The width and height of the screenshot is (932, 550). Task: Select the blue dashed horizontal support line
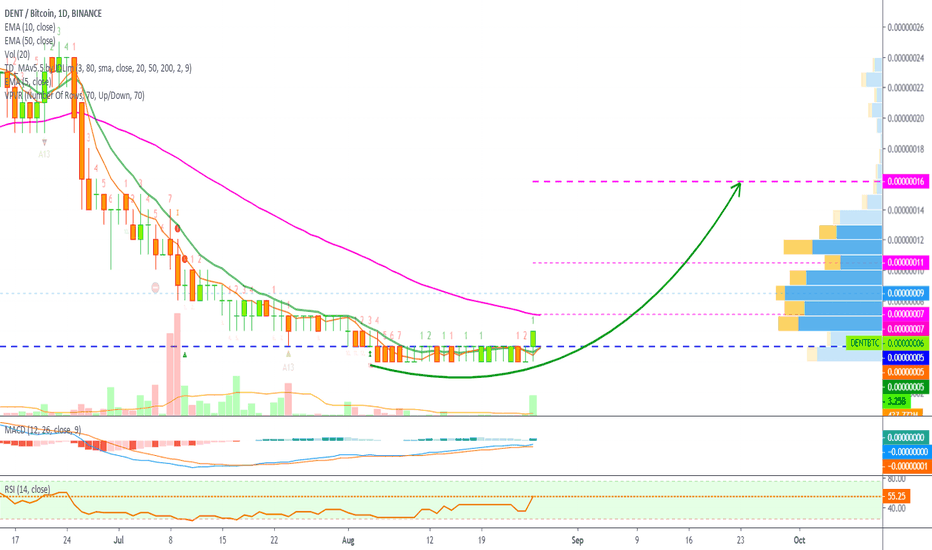440,346
